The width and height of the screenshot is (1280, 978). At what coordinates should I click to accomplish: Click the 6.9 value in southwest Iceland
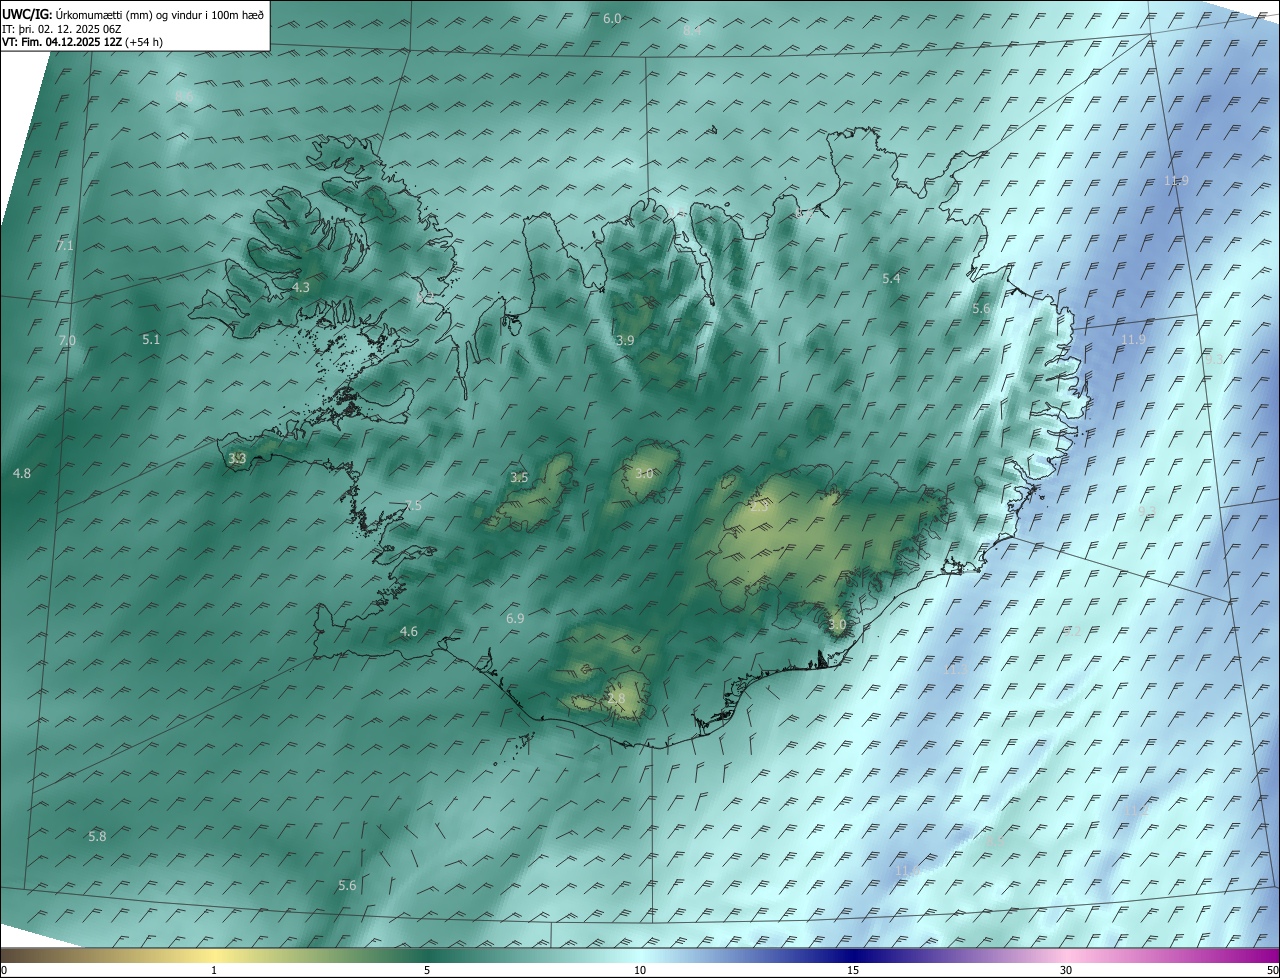click(x=515, y=619)
